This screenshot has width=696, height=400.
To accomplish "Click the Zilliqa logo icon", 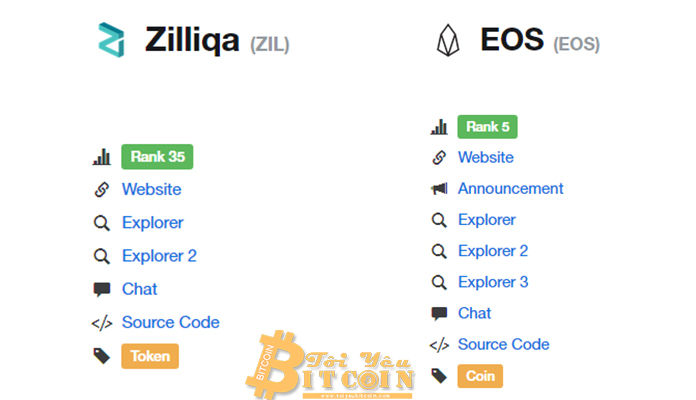I will point(111,40).
